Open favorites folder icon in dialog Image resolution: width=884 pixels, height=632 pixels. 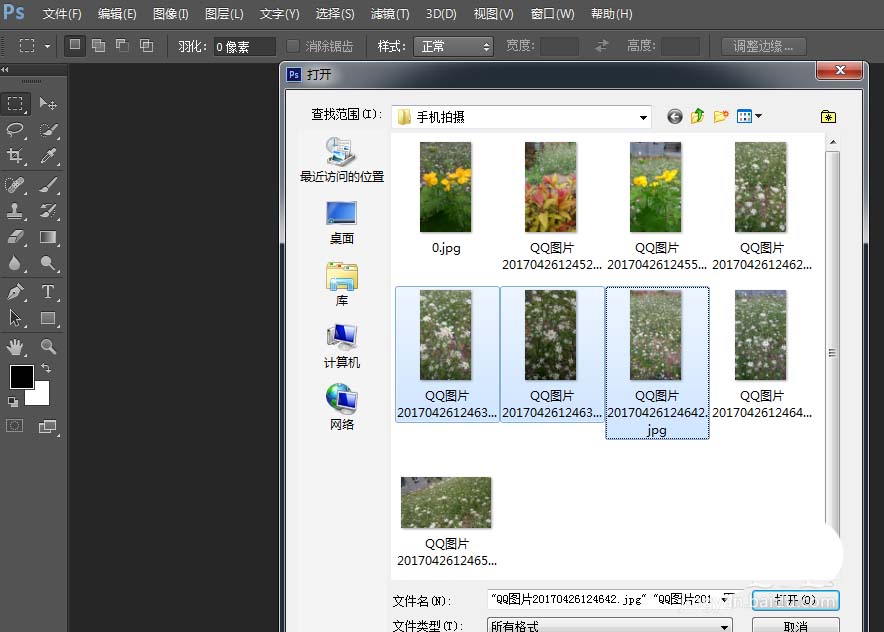(x=828, y=116)
